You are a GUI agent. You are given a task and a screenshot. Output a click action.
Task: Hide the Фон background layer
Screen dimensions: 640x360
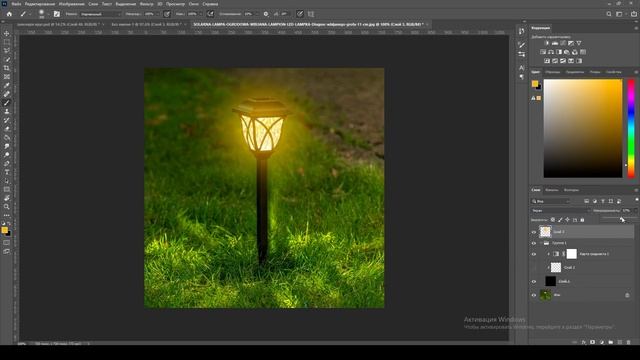click(x=533, y=295)
